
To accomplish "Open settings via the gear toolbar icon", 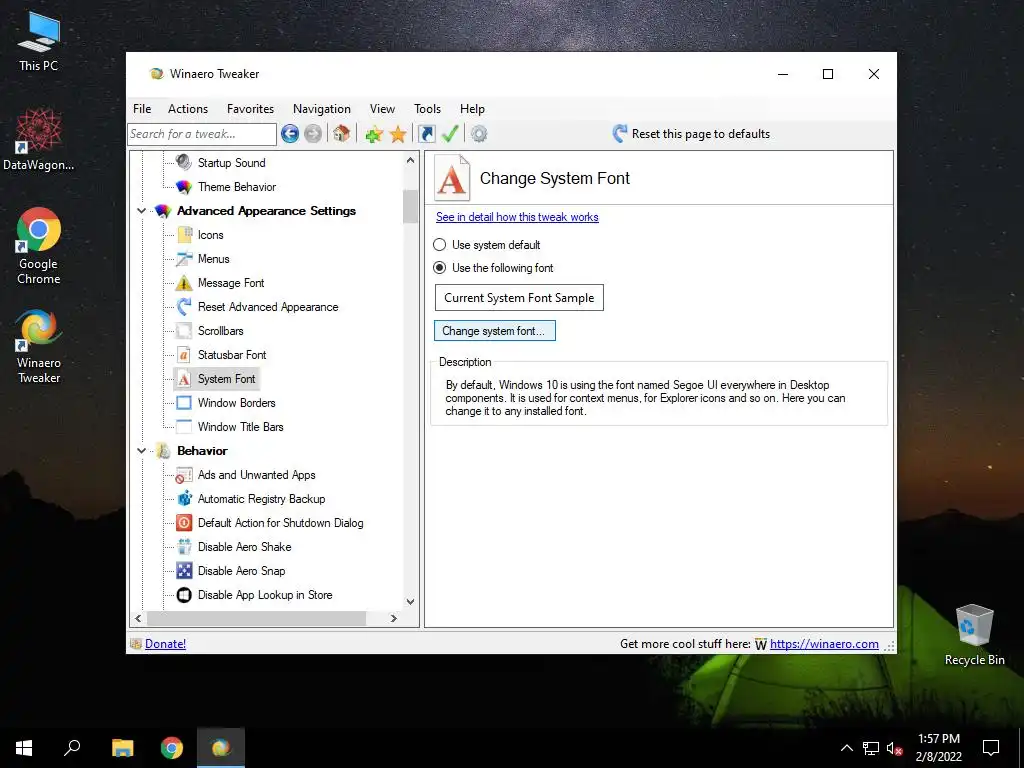I will (479, 134).
